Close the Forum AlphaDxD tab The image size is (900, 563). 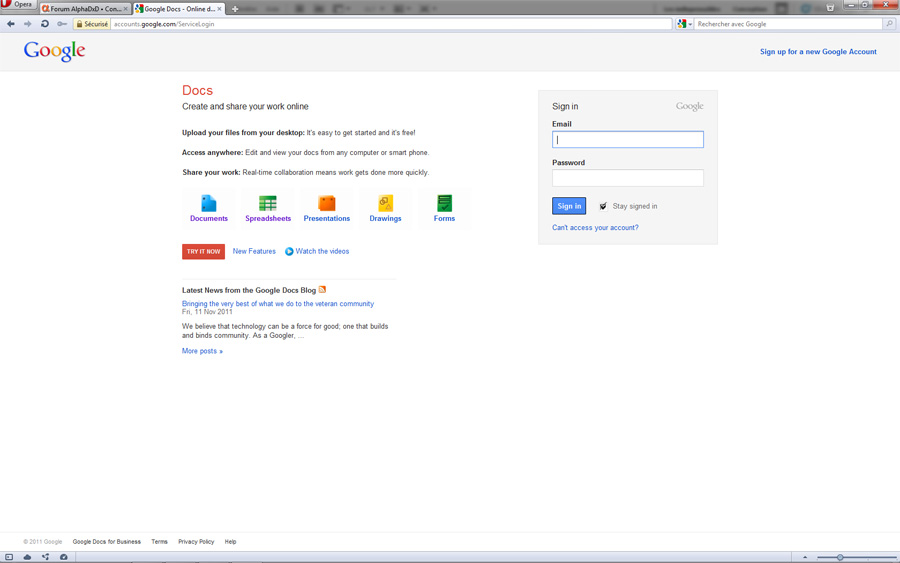(x=126, y=9)
